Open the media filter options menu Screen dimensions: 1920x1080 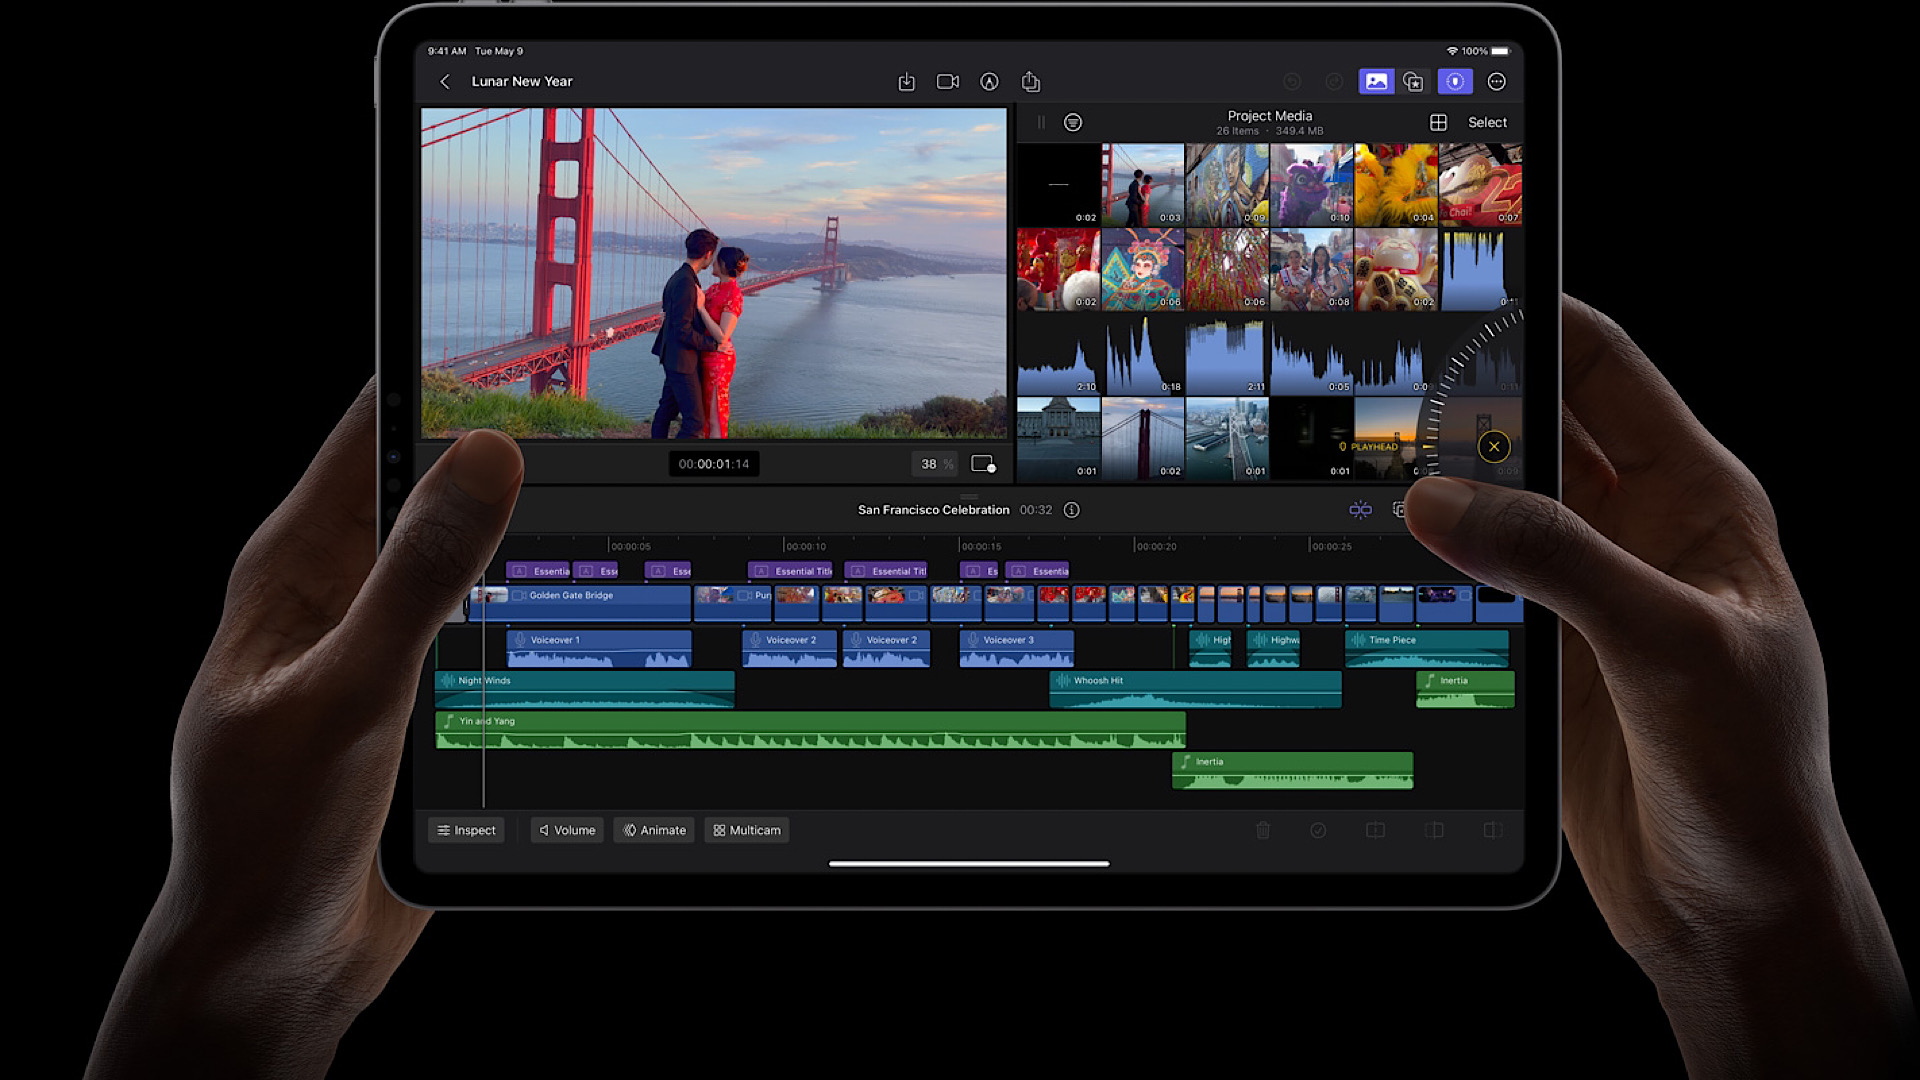1072,122
